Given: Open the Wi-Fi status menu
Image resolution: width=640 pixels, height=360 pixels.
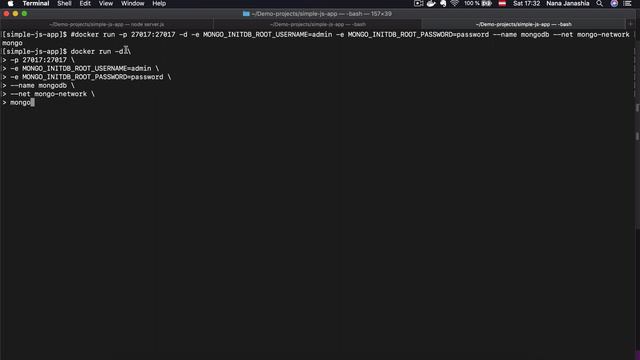Looking at the screenshot, I should click(x=455, y=4).
